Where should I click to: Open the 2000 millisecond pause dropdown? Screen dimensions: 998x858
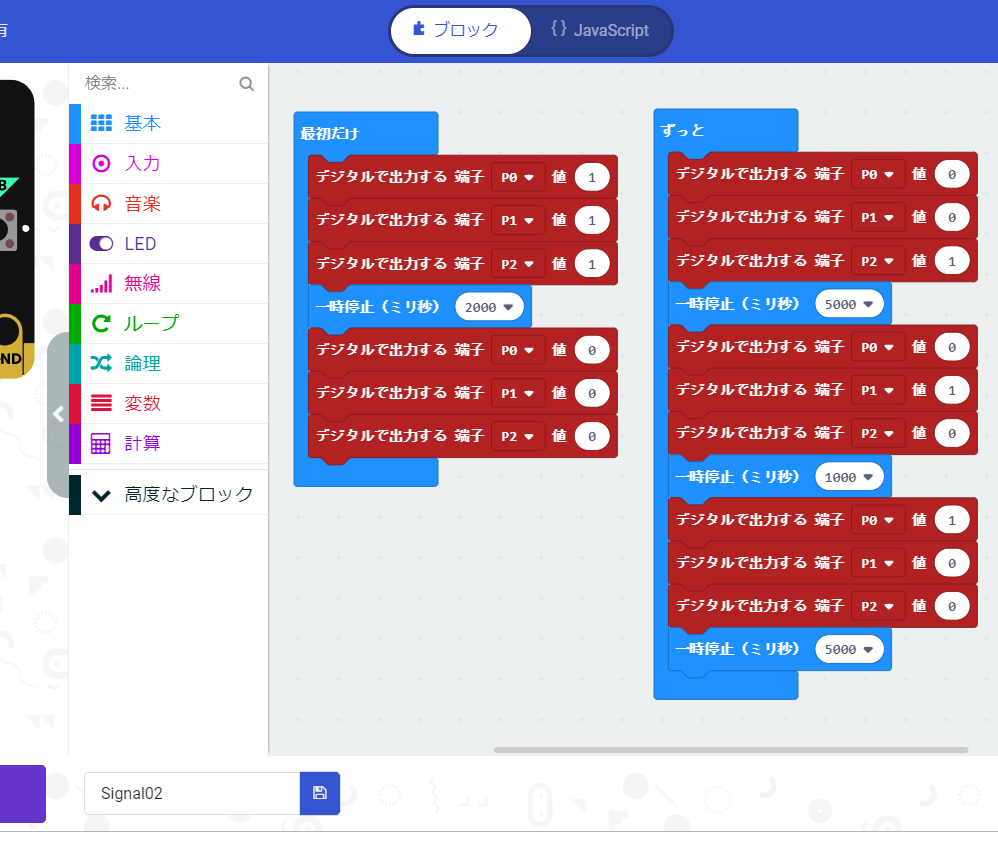[490, 307]
